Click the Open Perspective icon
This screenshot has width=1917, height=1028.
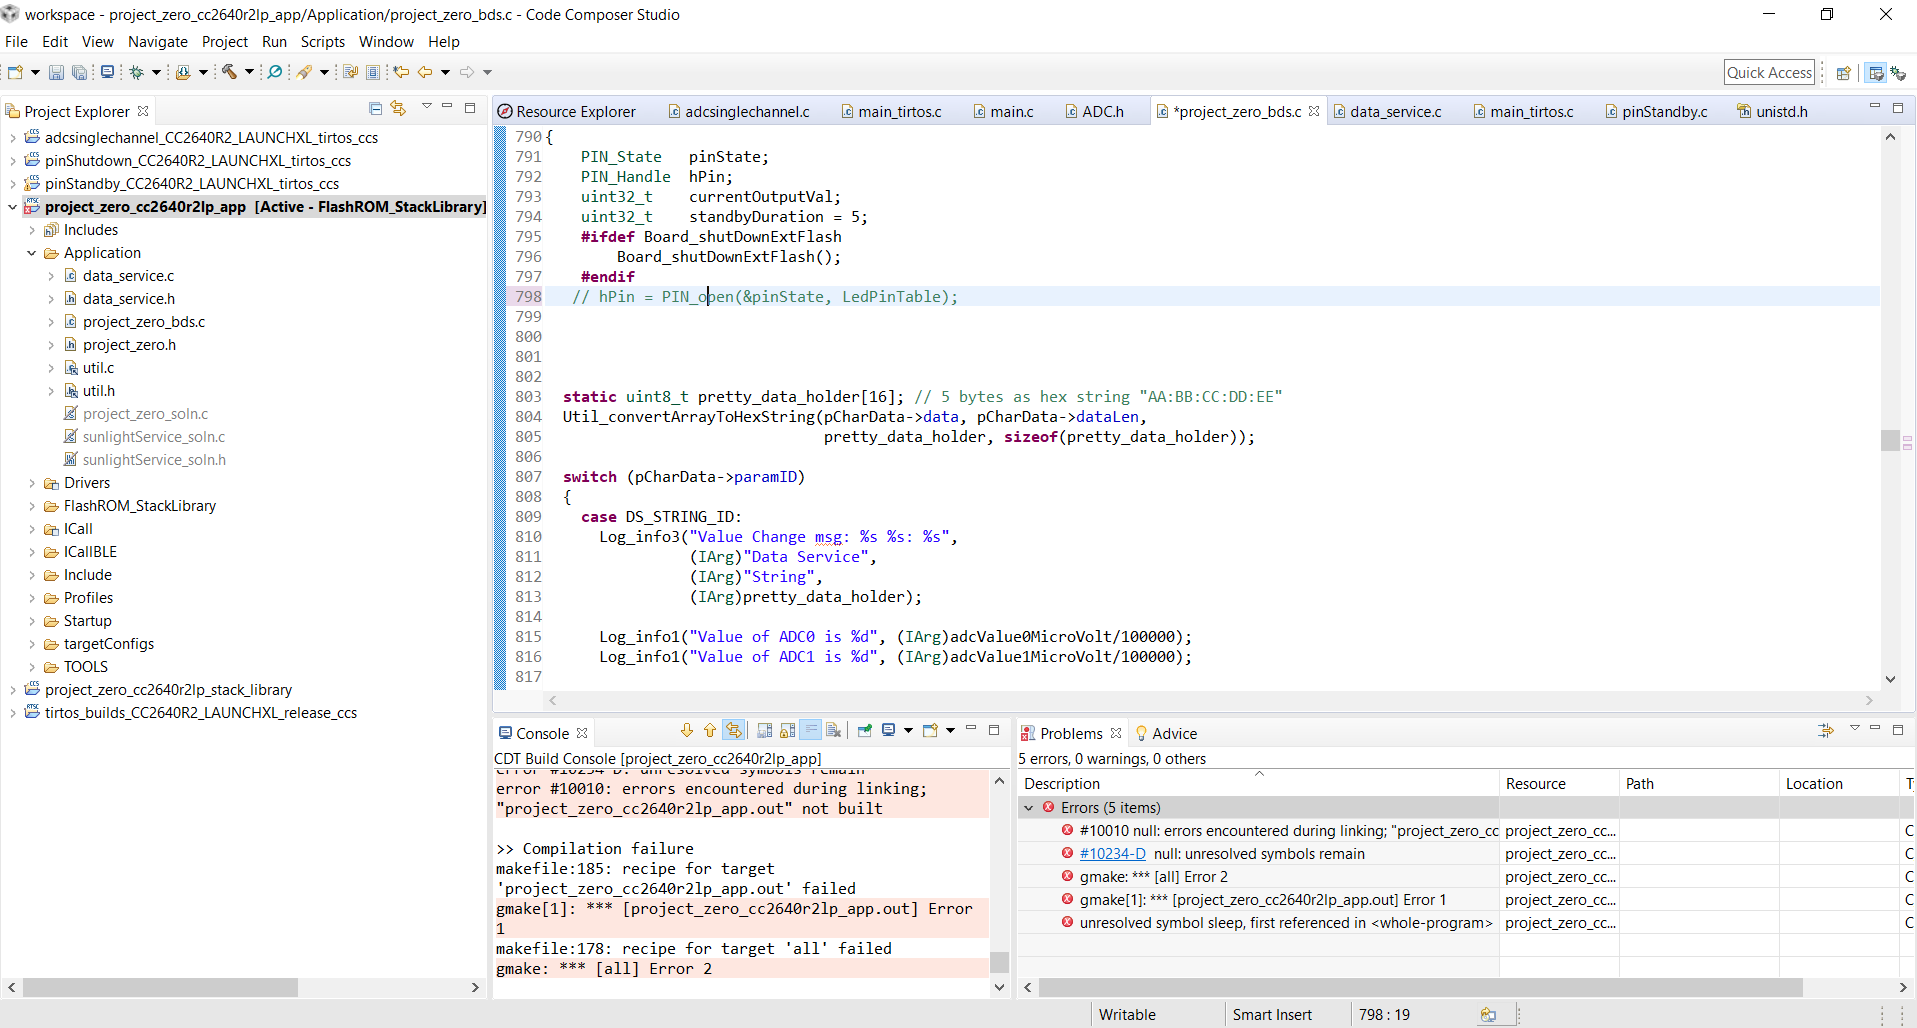(x=1843, y=73)
